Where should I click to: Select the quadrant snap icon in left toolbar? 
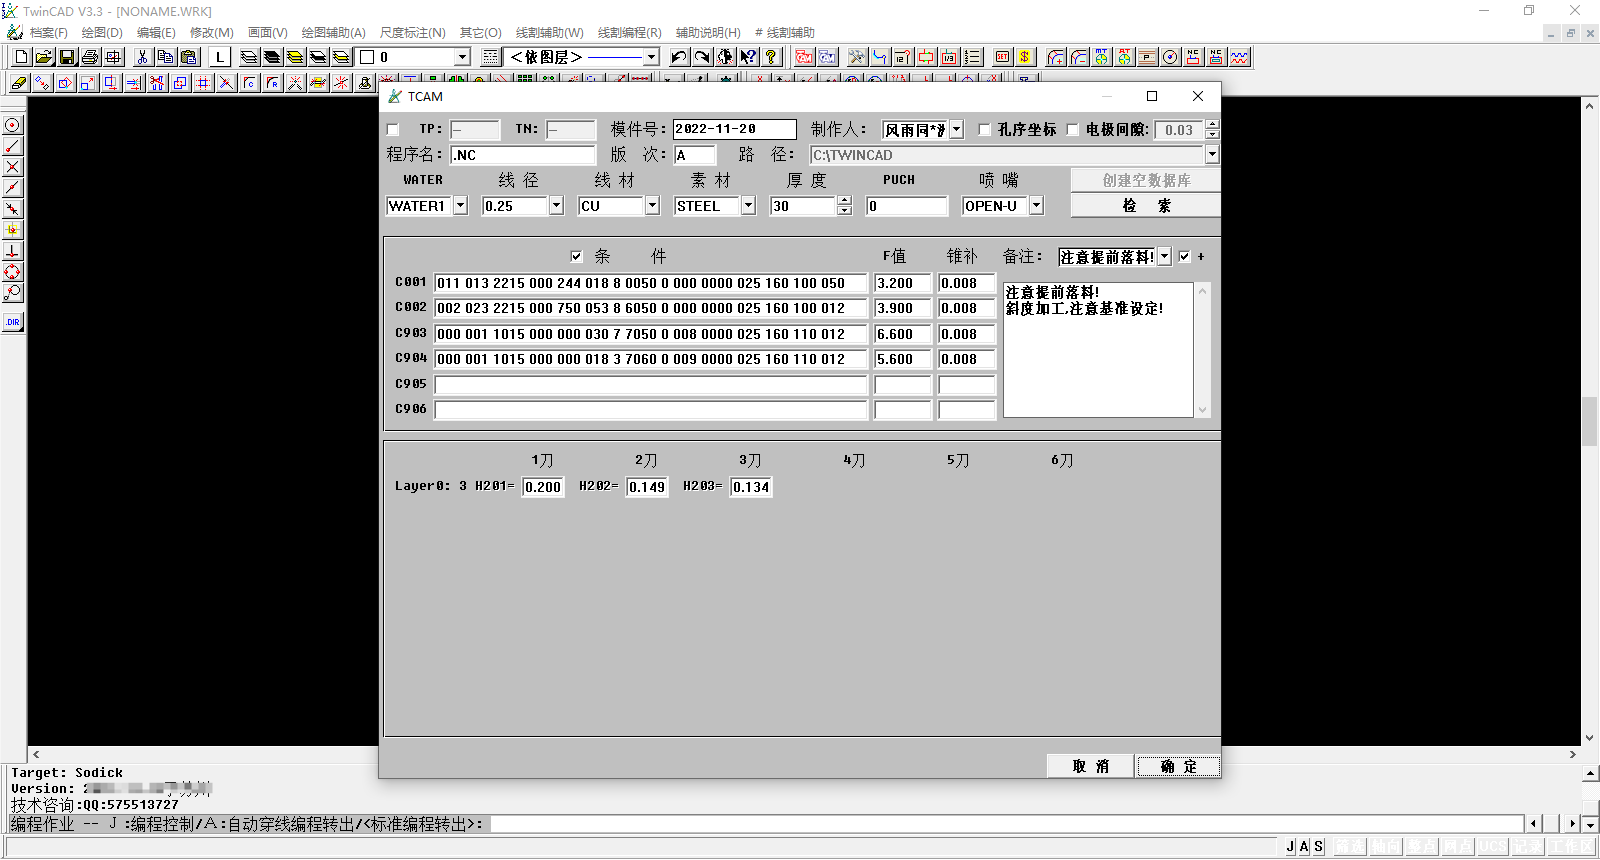[x=12, y=272]
